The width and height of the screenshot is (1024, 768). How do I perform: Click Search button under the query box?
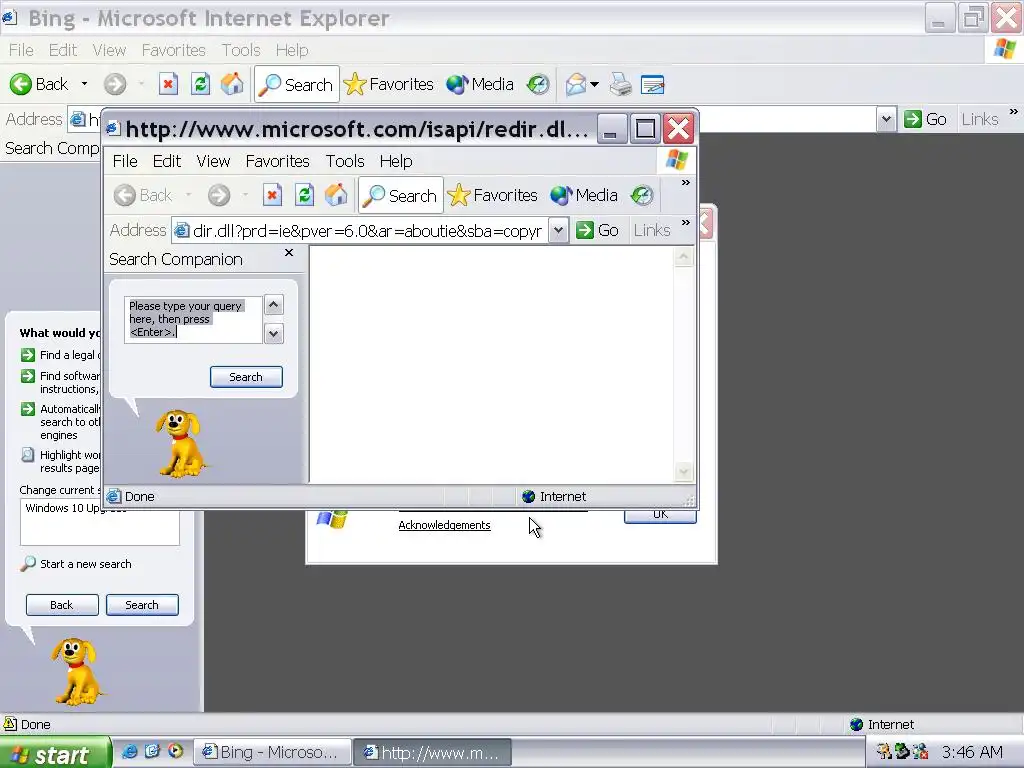246,377
